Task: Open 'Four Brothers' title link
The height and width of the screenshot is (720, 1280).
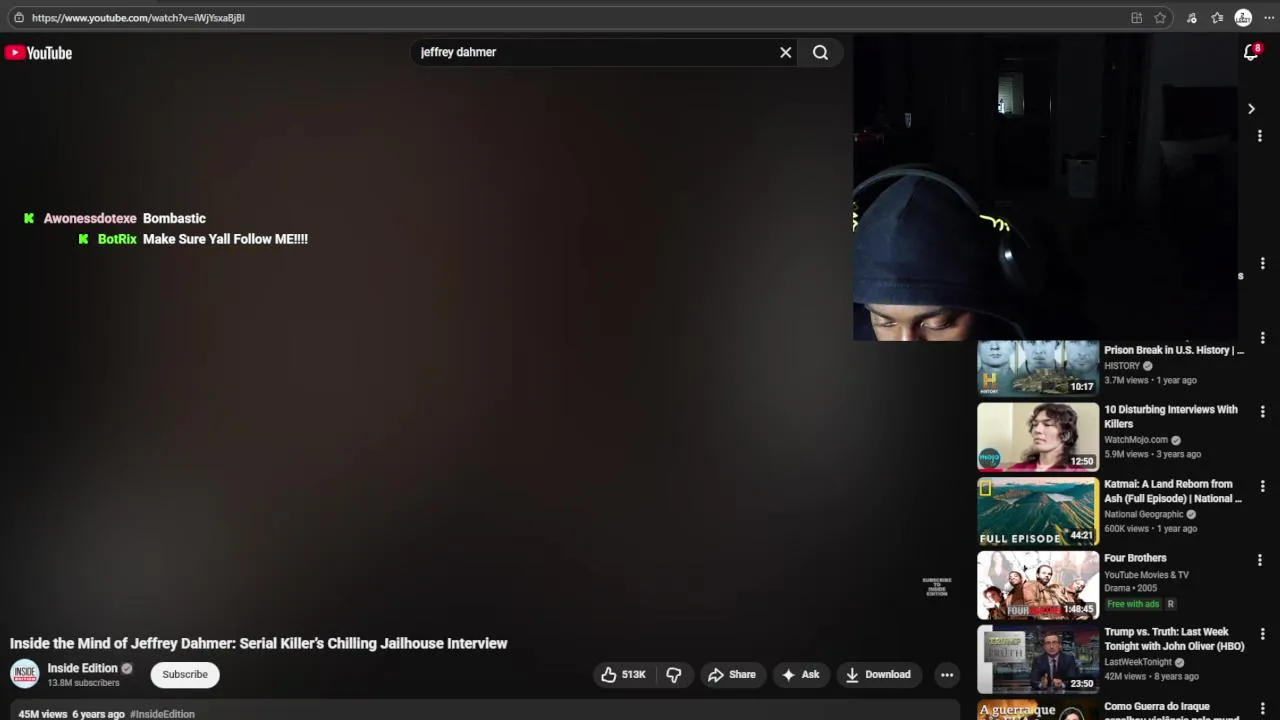Action: point(1135,558)
